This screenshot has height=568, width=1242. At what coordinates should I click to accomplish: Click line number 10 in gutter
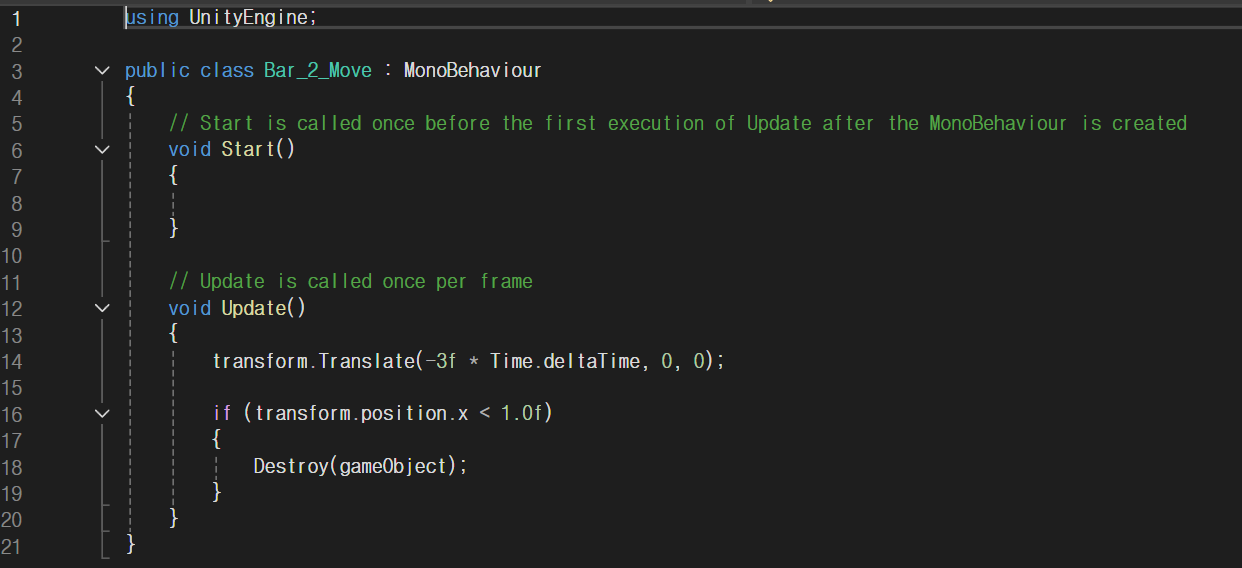(x=12, y=255)
